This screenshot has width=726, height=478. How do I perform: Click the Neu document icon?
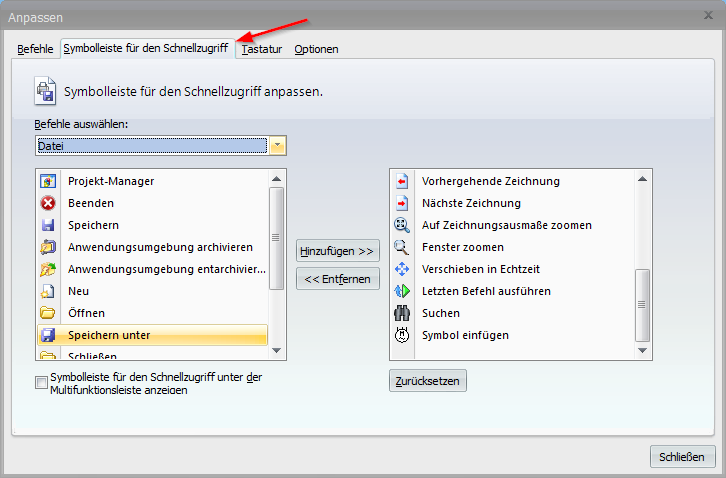48,291
